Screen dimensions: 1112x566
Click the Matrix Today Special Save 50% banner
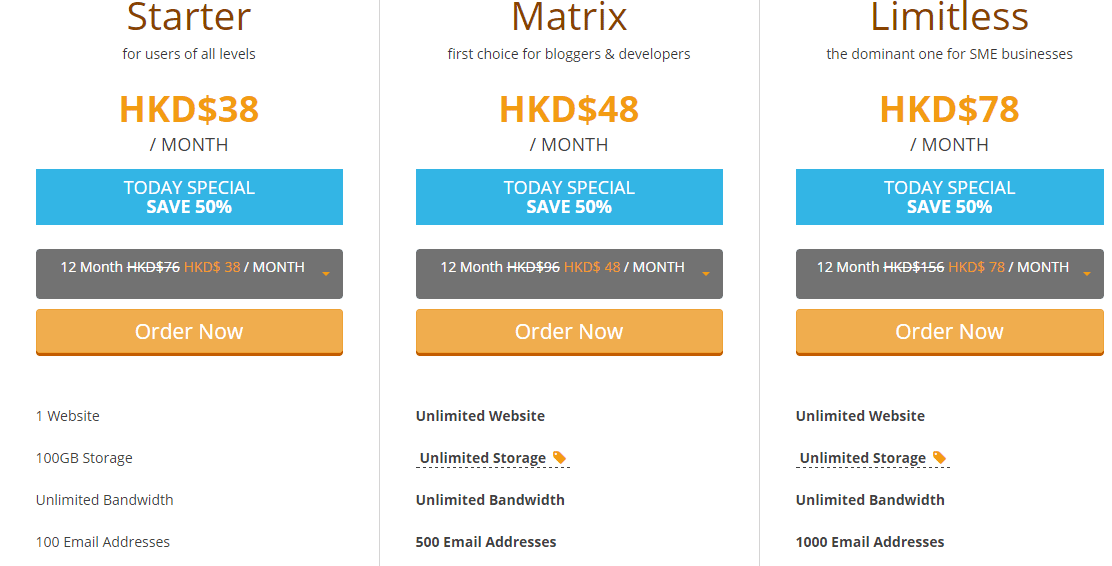[569, 197]
